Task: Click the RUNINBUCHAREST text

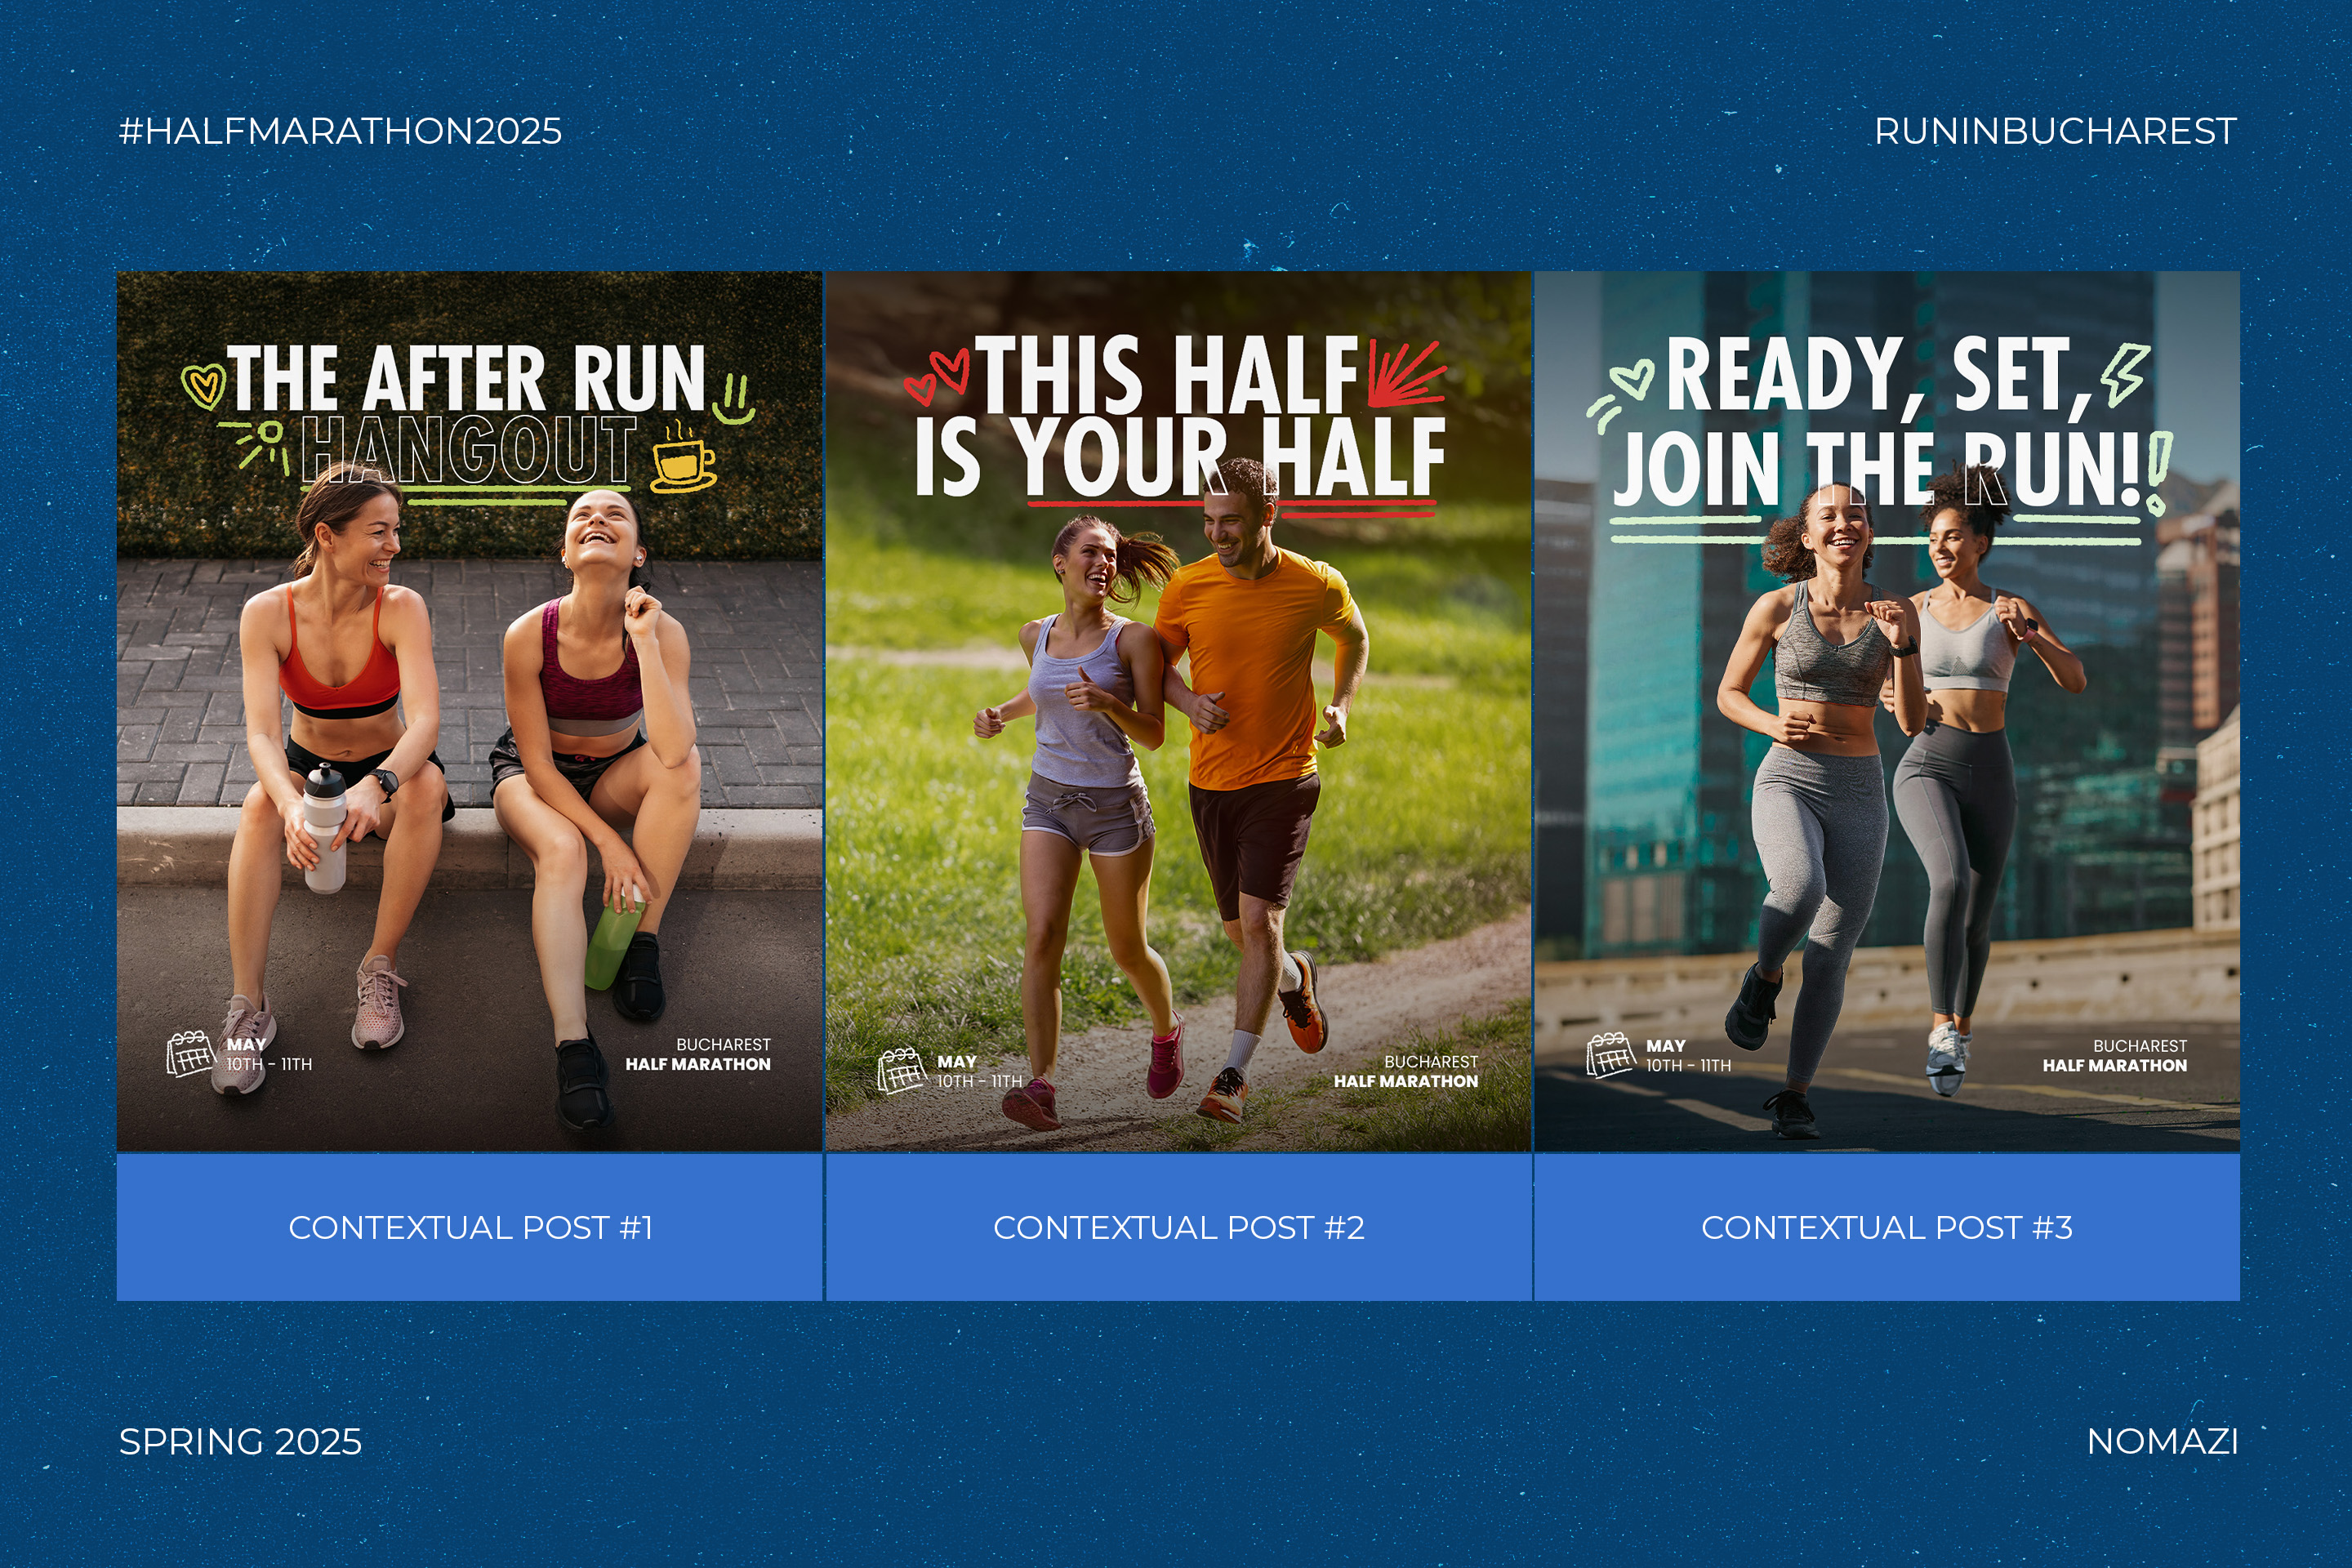Action: (2055, 131)
